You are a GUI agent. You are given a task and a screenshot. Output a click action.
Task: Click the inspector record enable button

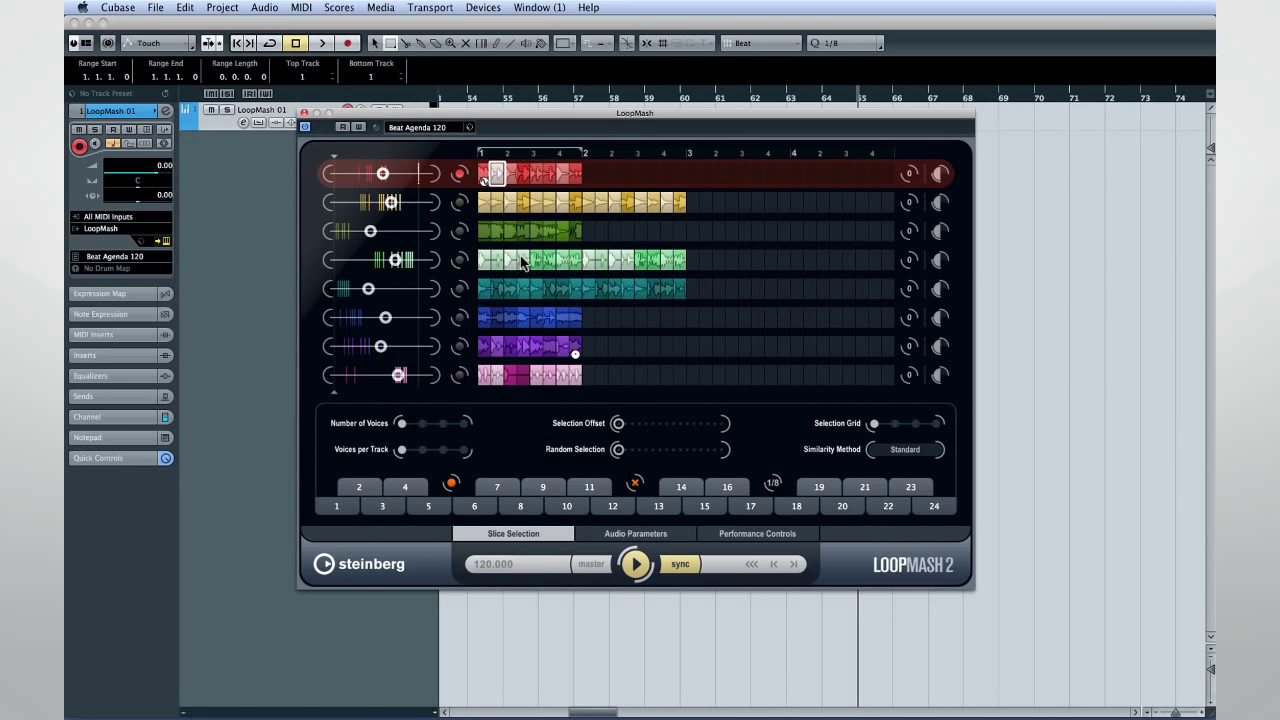coord(79,146)
